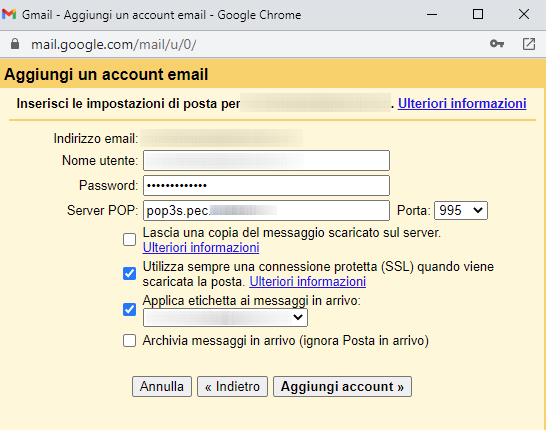The height and width of the screenshot is (430, 546).
Task: Click the Aggiungi account » button
Action: click(x=342, y=386)
